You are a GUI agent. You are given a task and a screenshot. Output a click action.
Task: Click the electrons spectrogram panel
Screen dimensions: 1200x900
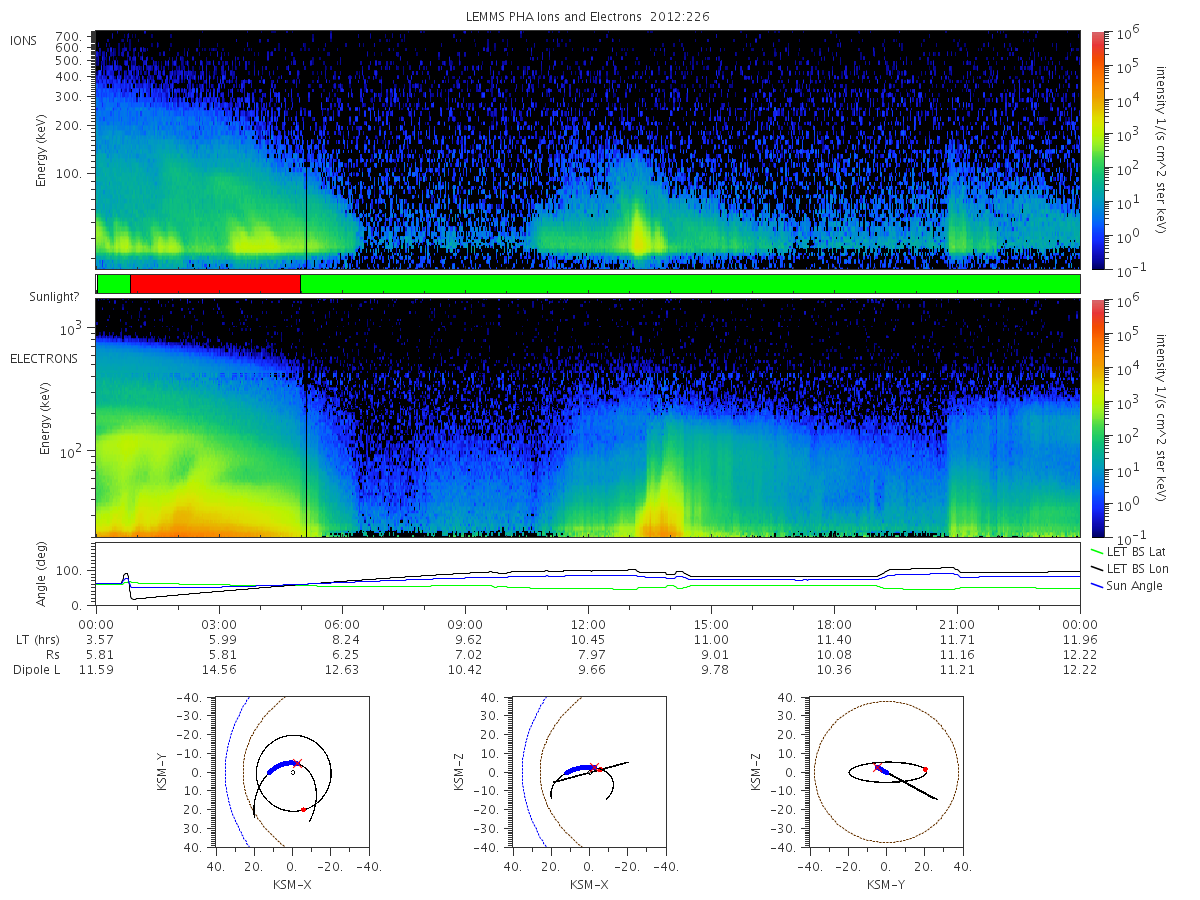(x=588, y=418)
